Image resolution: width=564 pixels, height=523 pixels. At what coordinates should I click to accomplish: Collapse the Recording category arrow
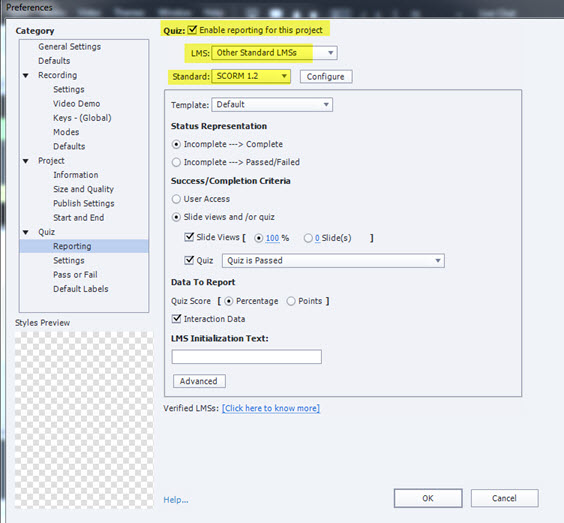coord(26,76)
